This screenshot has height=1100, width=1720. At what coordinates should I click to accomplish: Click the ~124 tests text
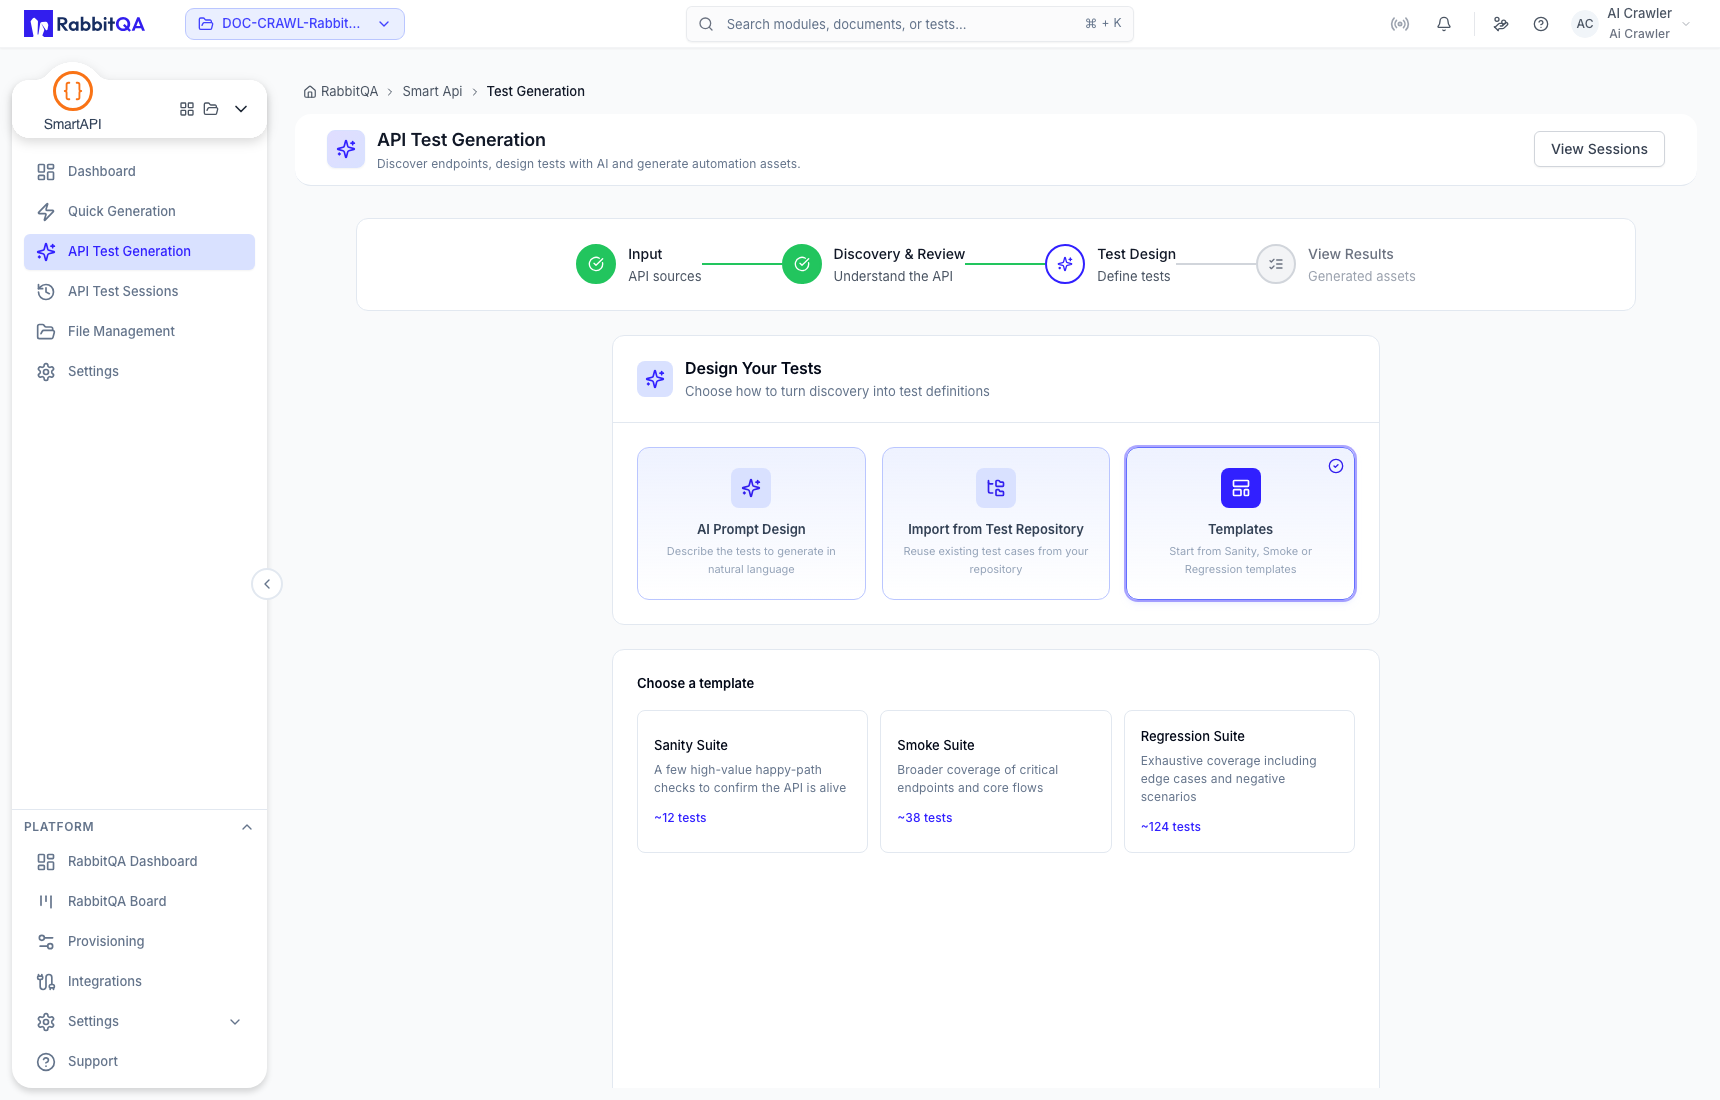[x=1171, y=827]
